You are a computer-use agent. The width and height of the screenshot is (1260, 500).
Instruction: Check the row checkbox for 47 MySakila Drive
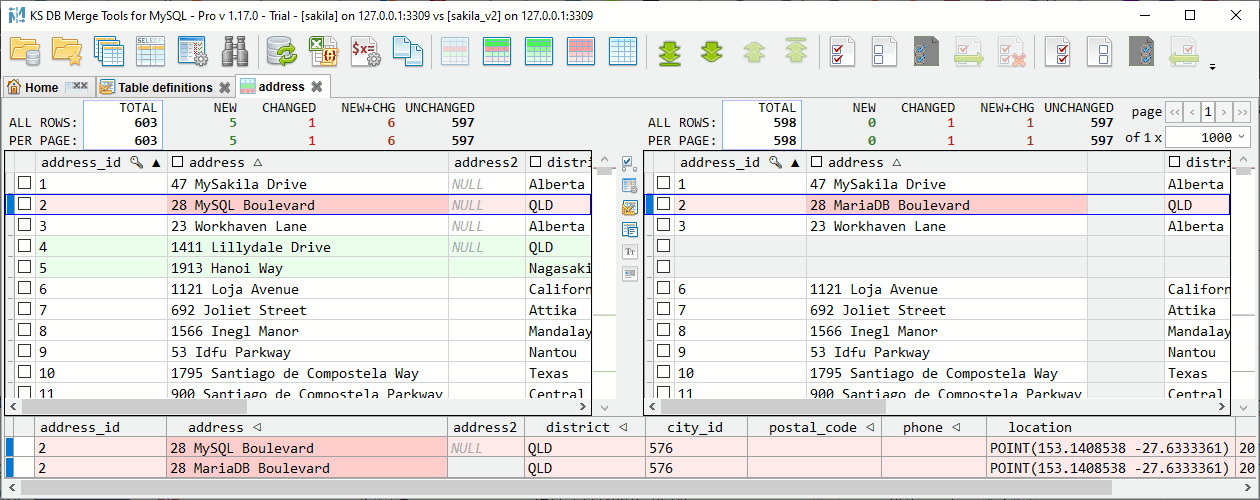click(x=25, y=184)
